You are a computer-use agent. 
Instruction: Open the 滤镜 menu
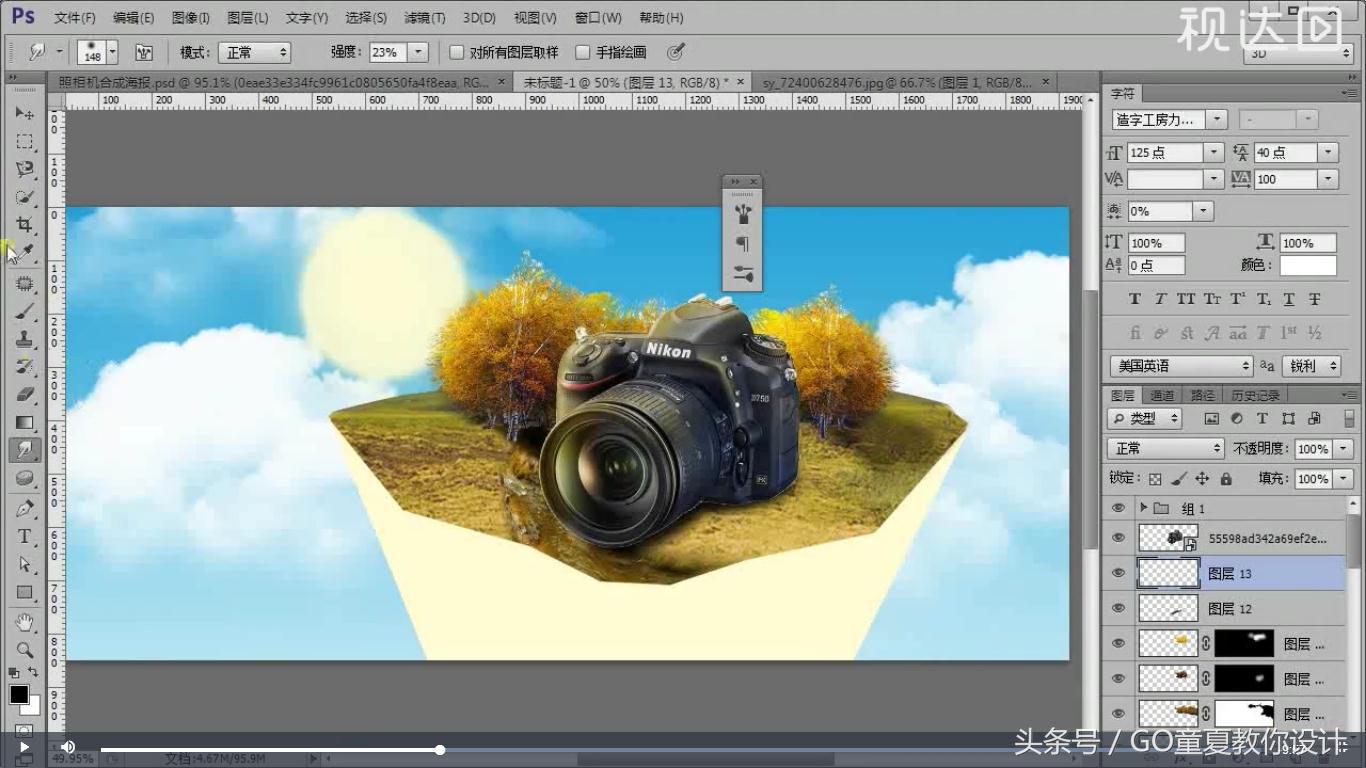[x=427, y=17]
